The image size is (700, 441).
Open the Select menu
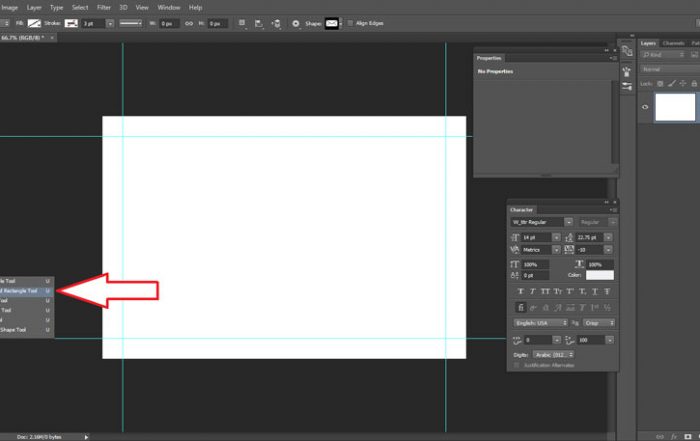click(x=80, y=8)
